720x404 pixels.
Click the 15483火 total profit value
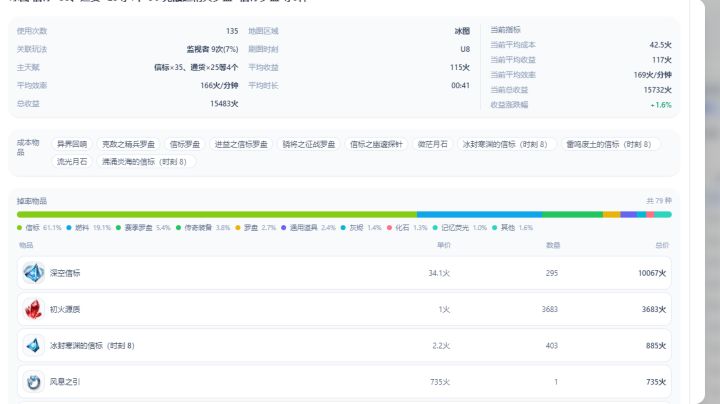click(224, 104)
